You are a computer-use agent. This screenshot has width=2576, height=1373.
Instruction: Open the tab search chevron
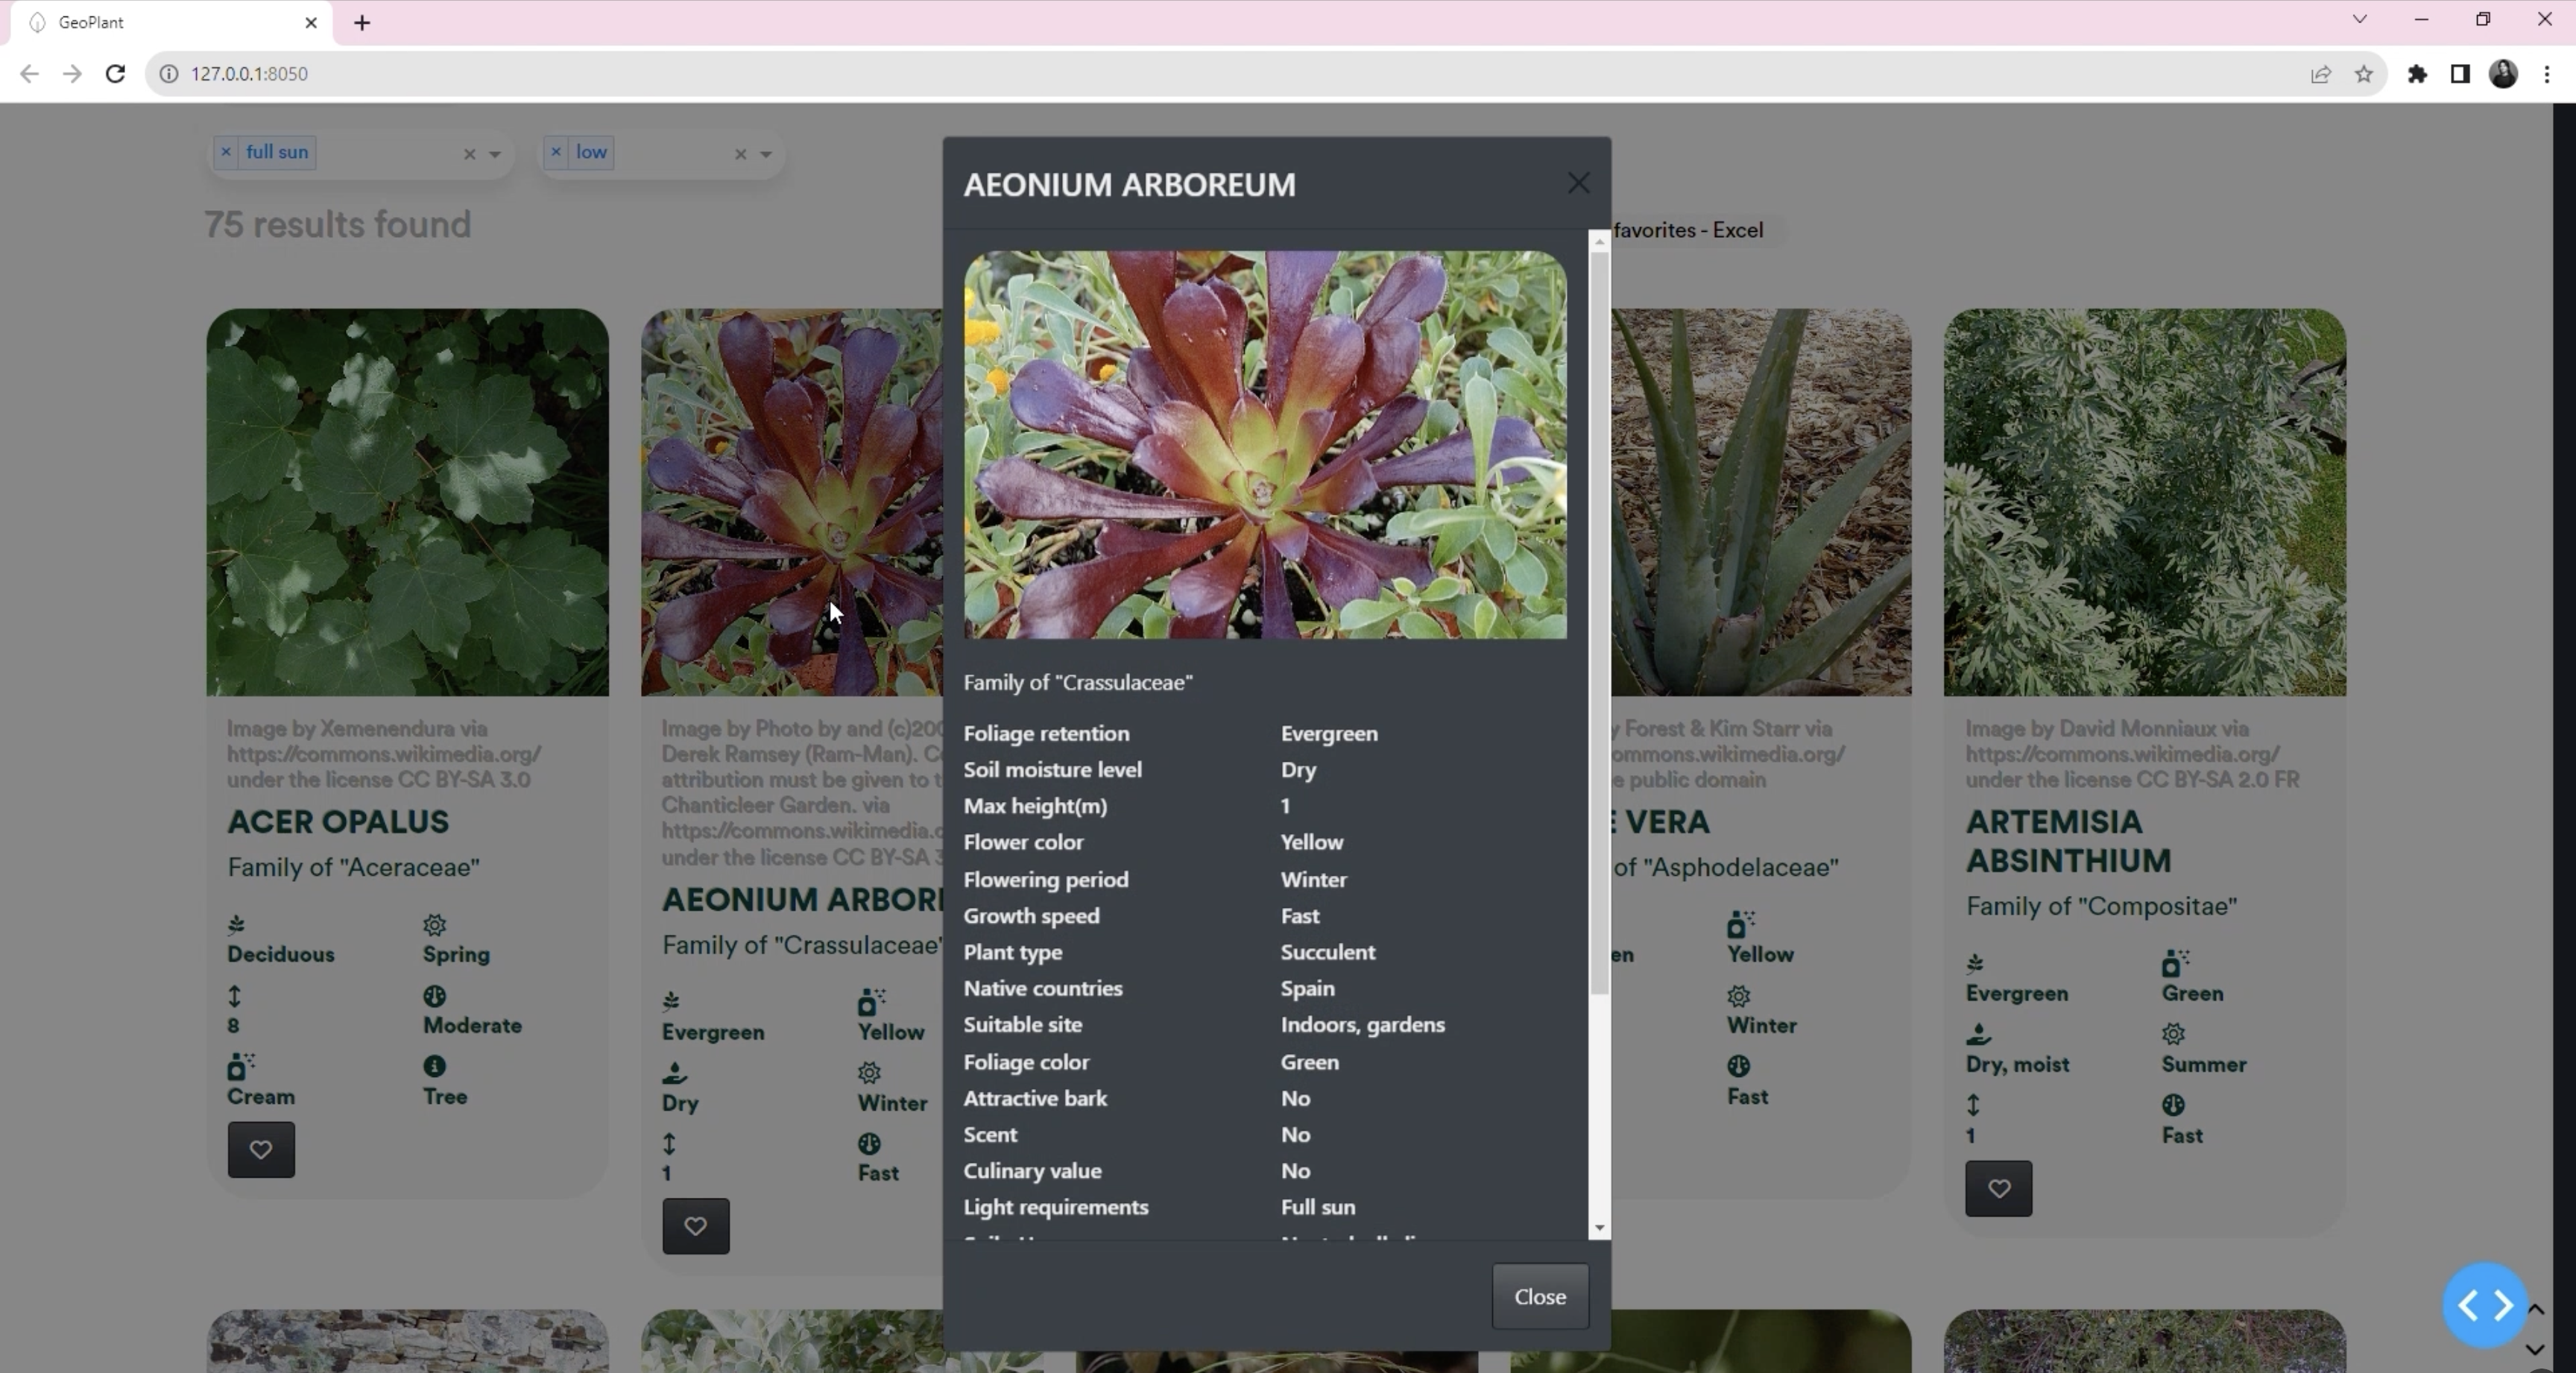point(2360,19)
